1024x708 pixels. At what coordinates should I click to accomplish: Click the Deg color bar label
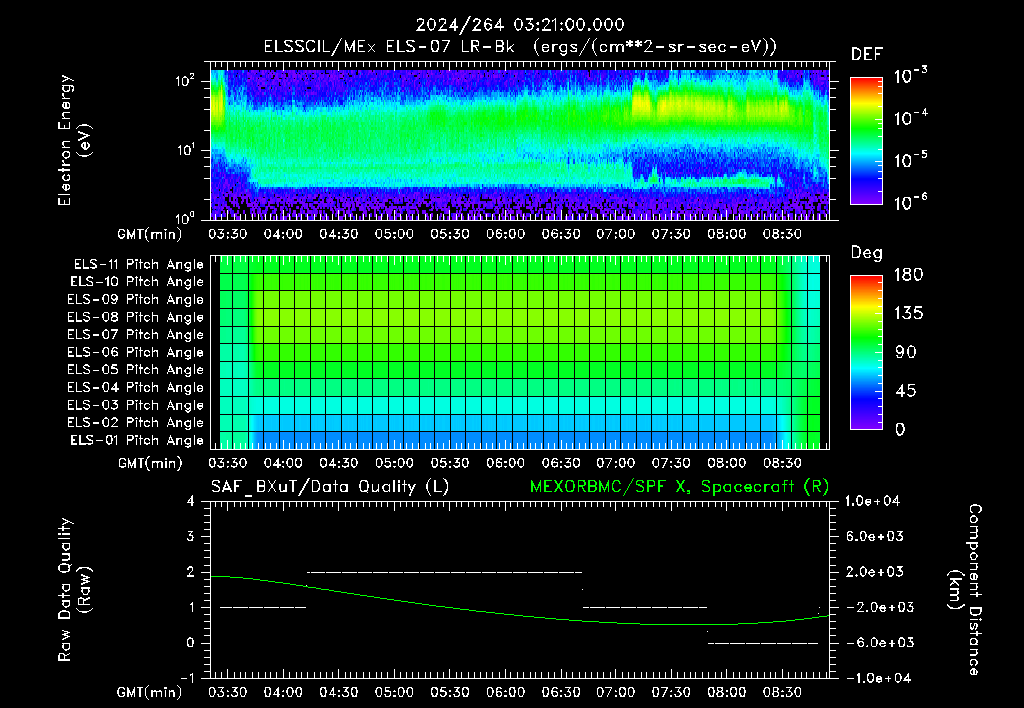pos(866,253)
